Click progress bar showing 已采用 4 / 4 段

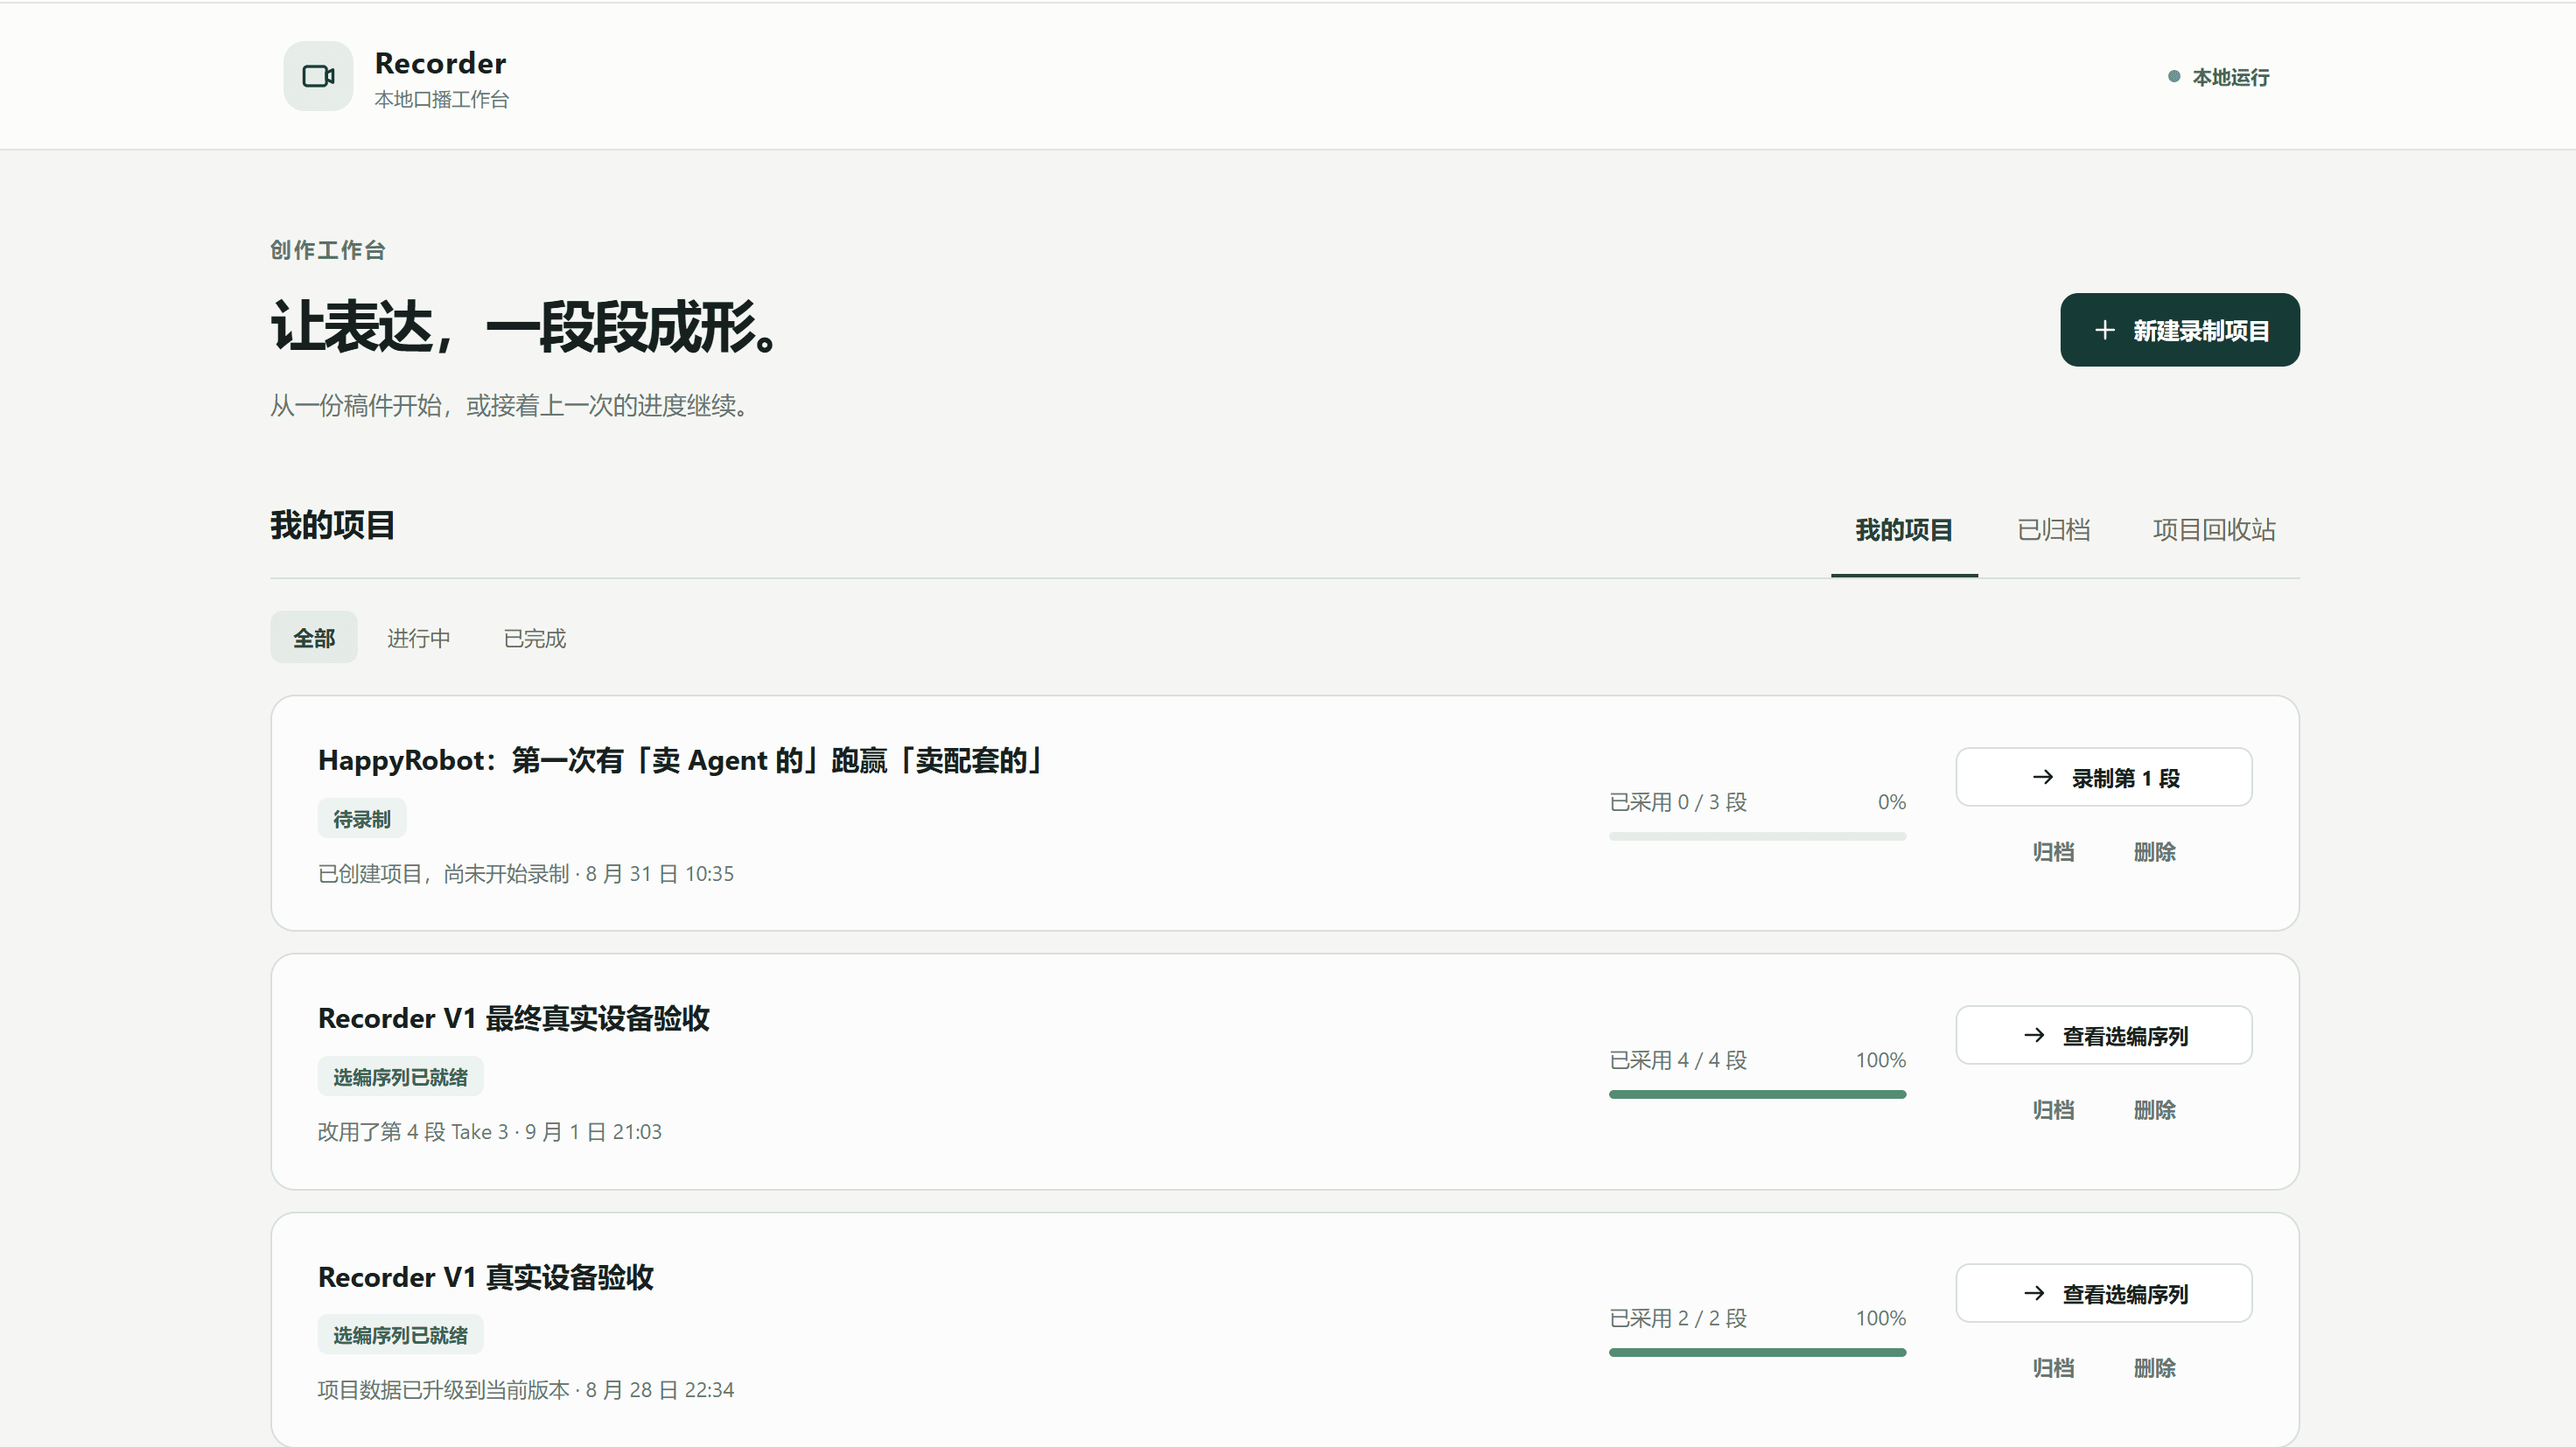coord(1757,1094)
